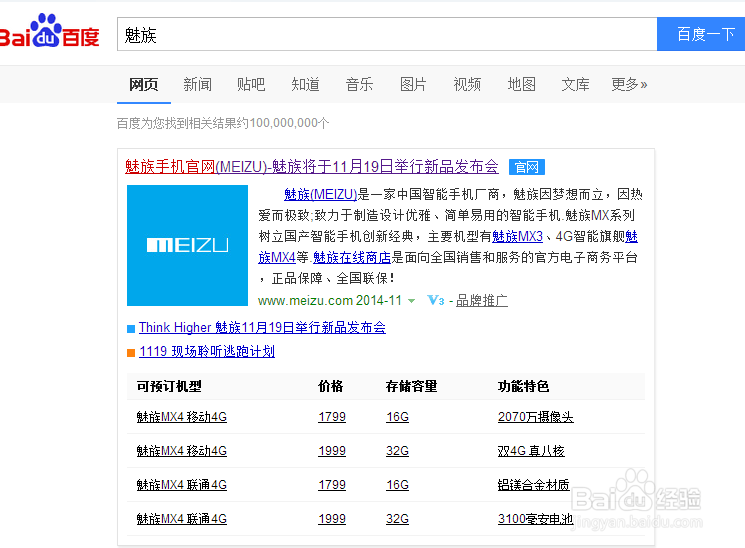
Task: Open the 2070万摄像头 feature link
Action: [535, 417]
